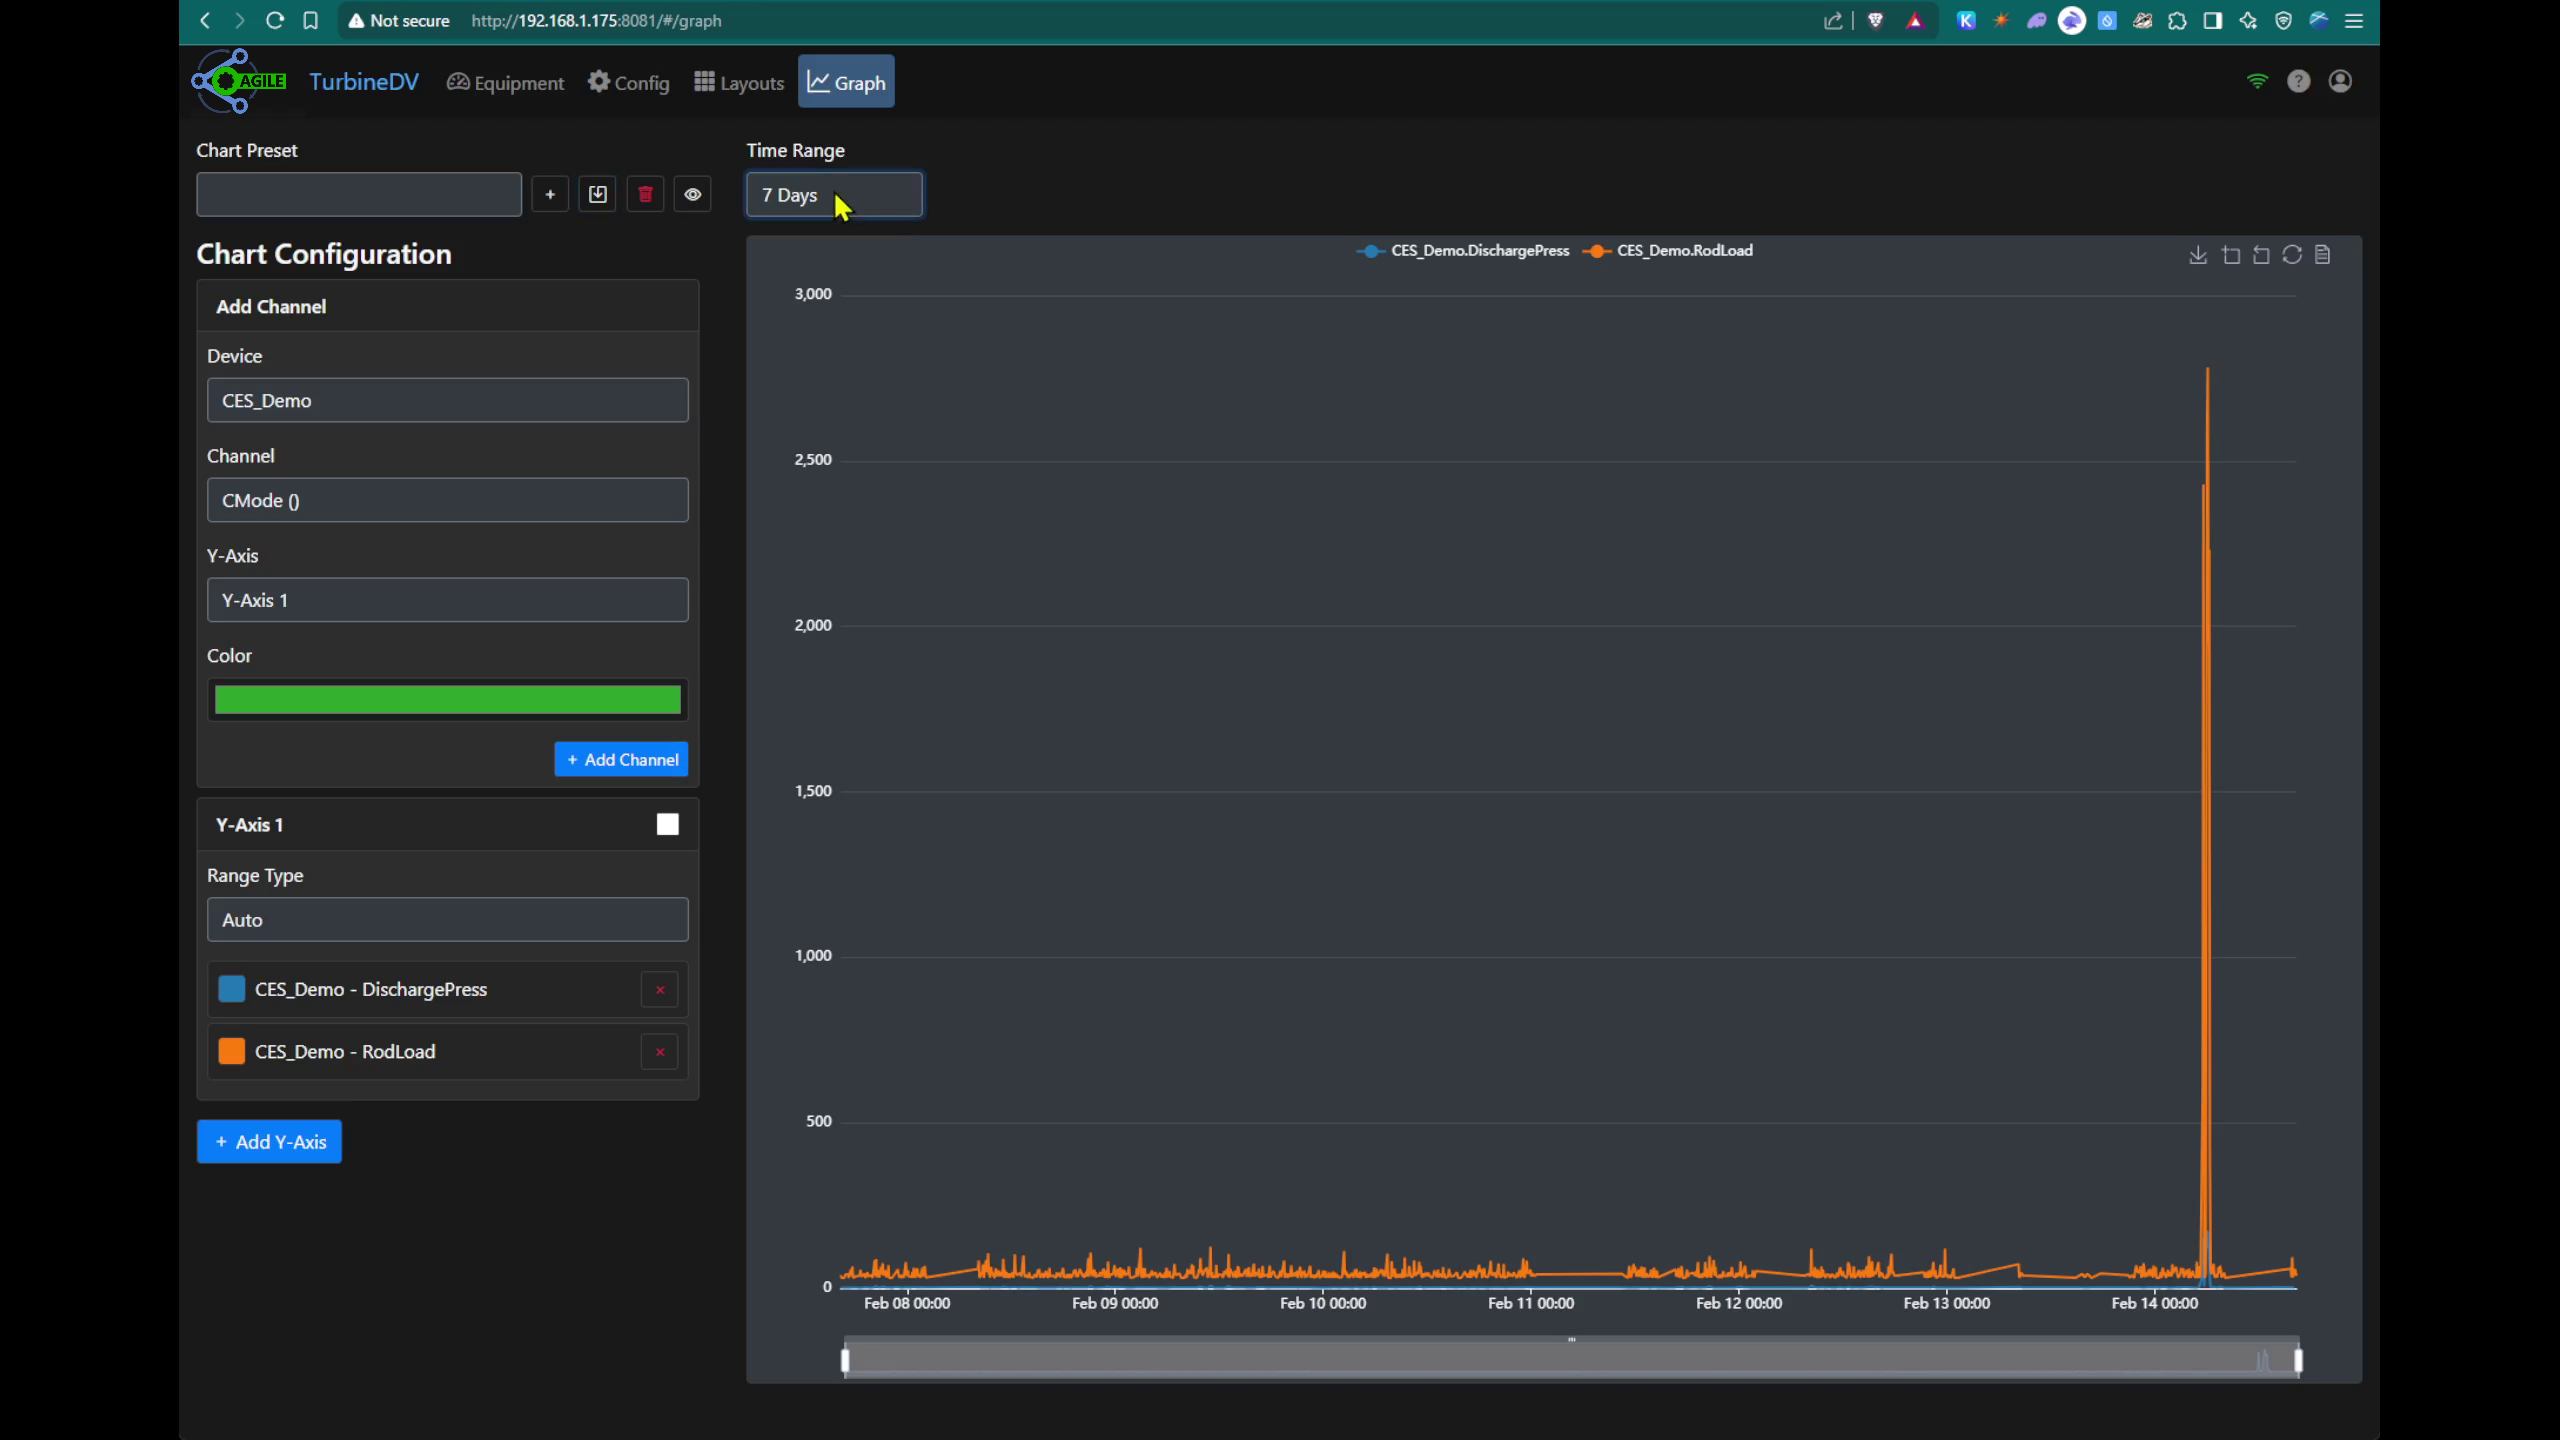Open the chart data table view
This screenshot has width=2560, height=1440.
tap(2321, 255)
